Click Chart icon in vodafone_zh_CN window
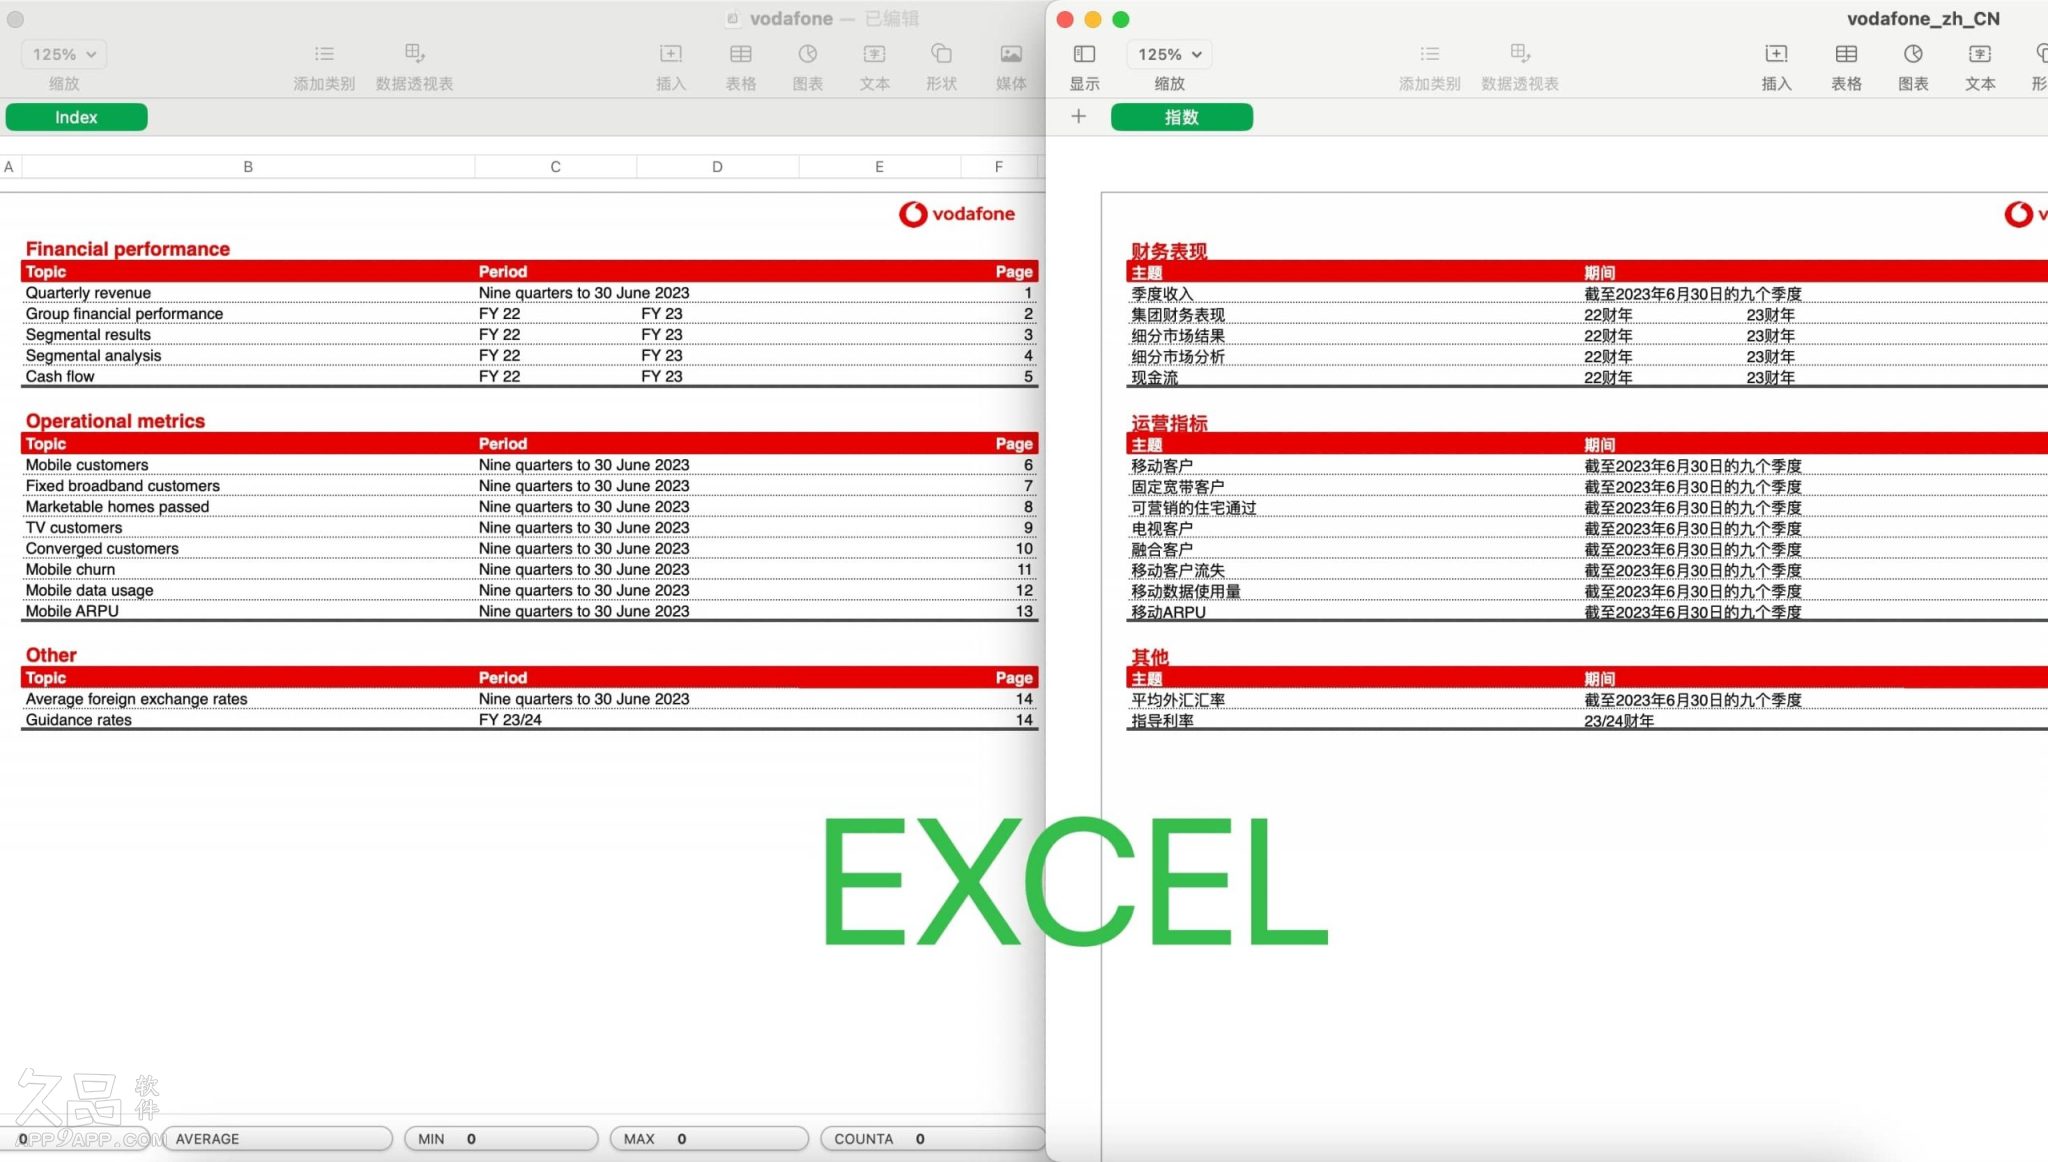Viewport: 2048px width, 1162px height. [x=1913, y=54]
